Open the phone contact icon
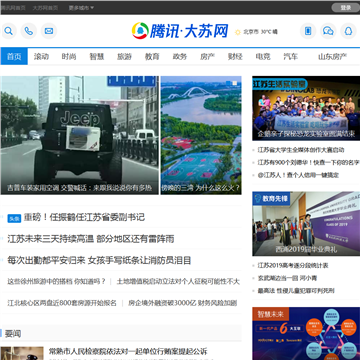 (29, 31)
